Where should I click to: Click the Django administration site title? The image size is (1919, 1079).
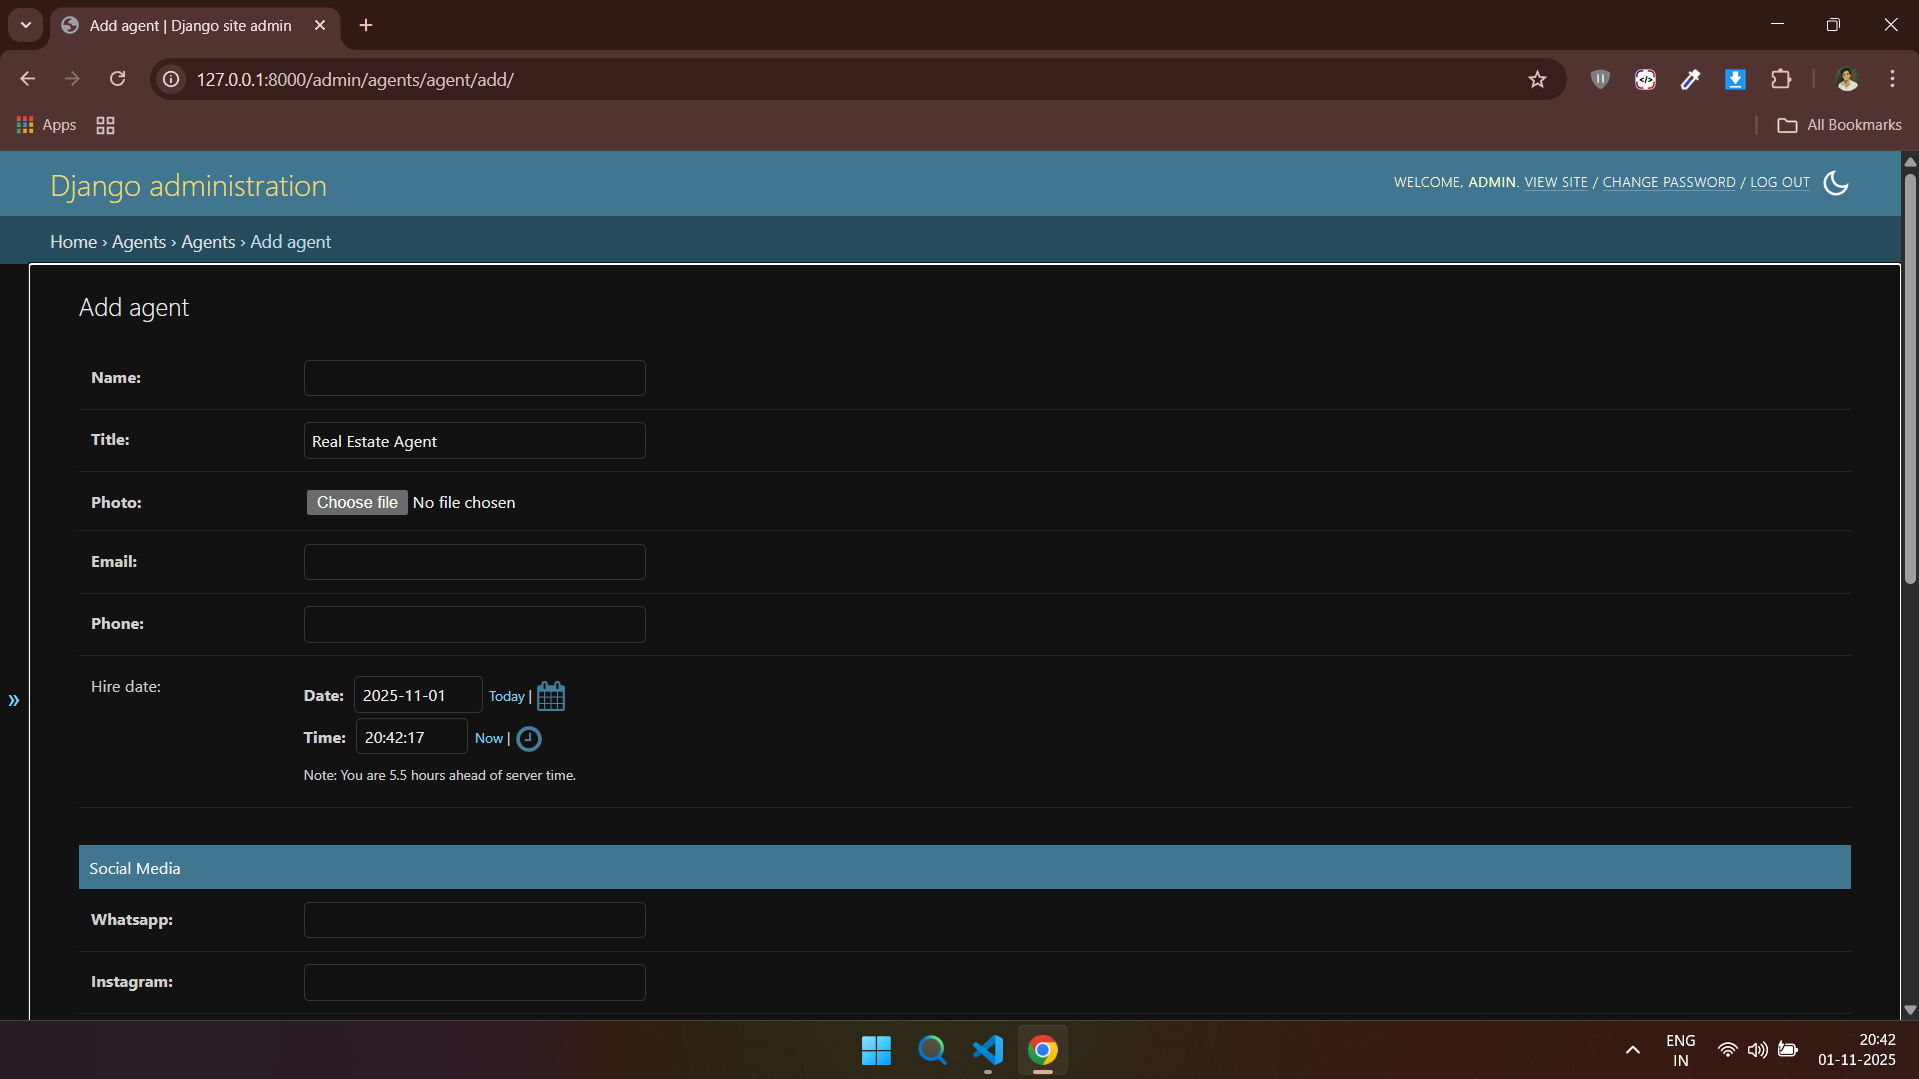[188, 186]
